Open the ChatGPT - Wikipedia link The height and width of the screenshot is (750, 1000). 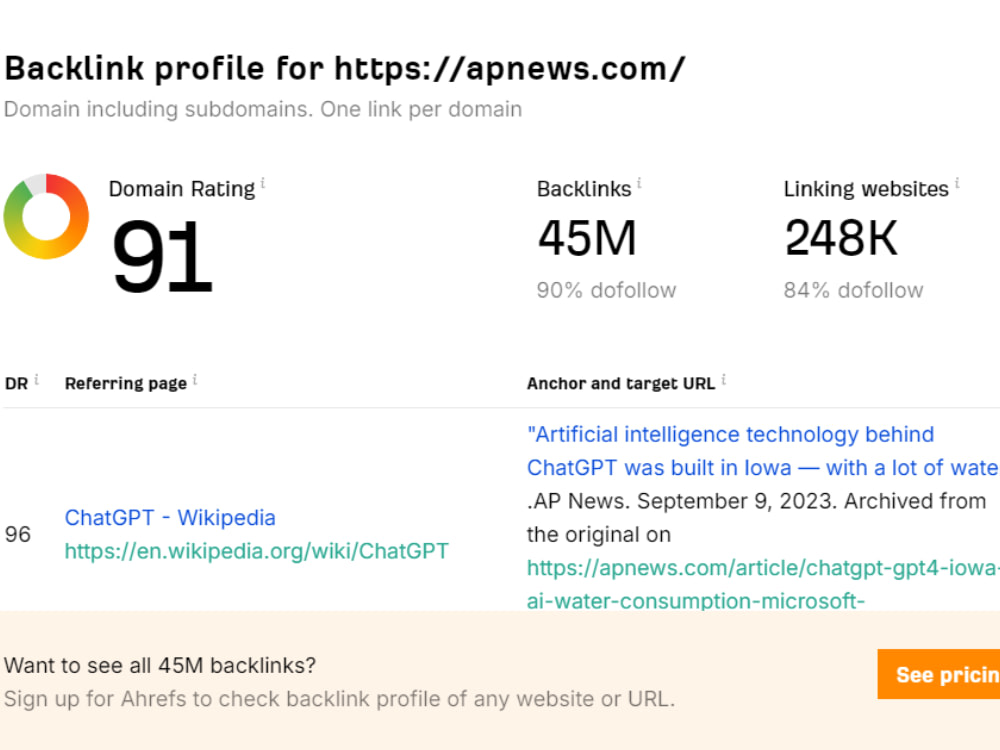click(170, 517)
